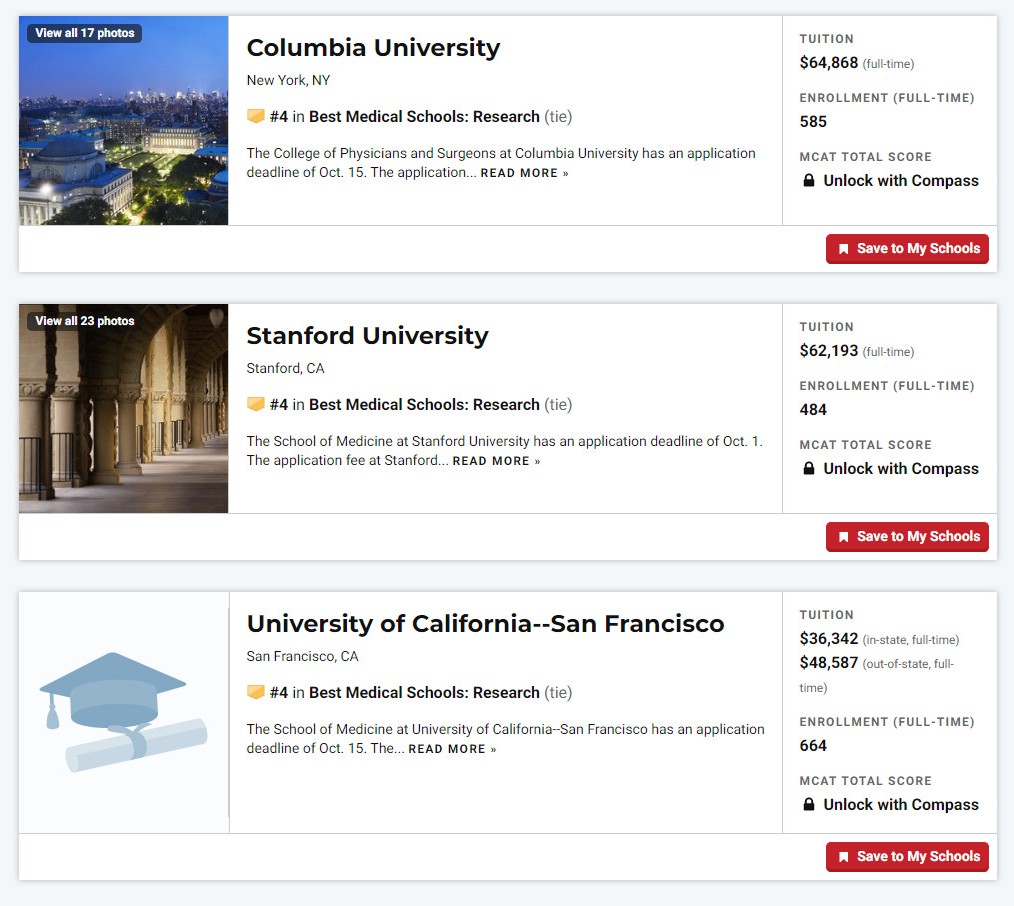This screenshot has width=1014, height=906.
Task: Open University of California--San Francisco title link
Action: (485, 623)
